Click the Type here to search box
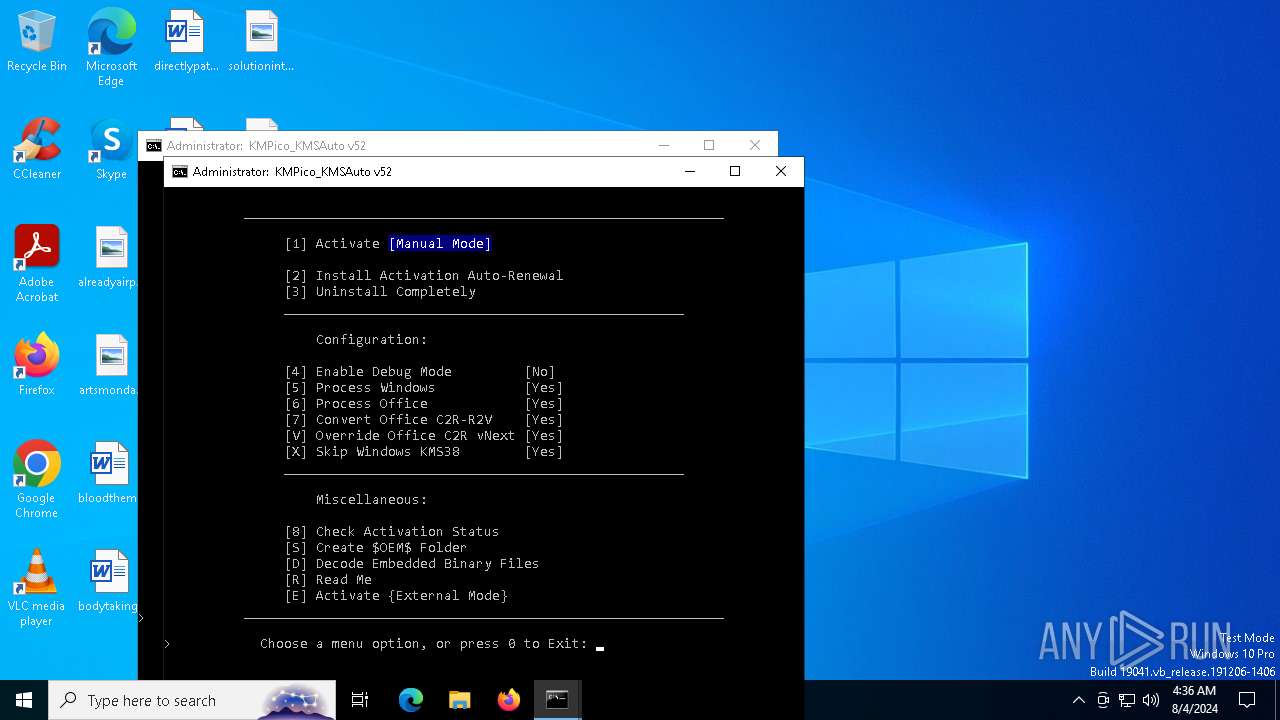The width and height of the screenshot is (1280, 720). click(192, 700)
